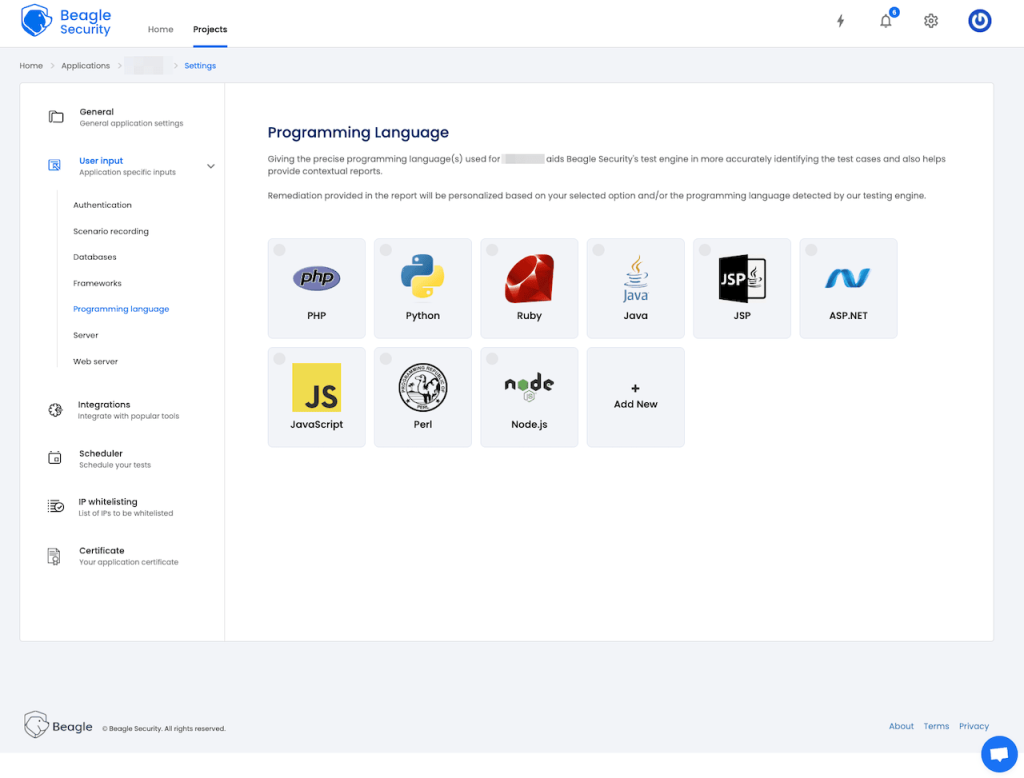Image resolution: width=1024 pixels, height=778 pixels.
Task: Collapse the User input section chevron
Action: pyautogui.click(x=210, y=166)
